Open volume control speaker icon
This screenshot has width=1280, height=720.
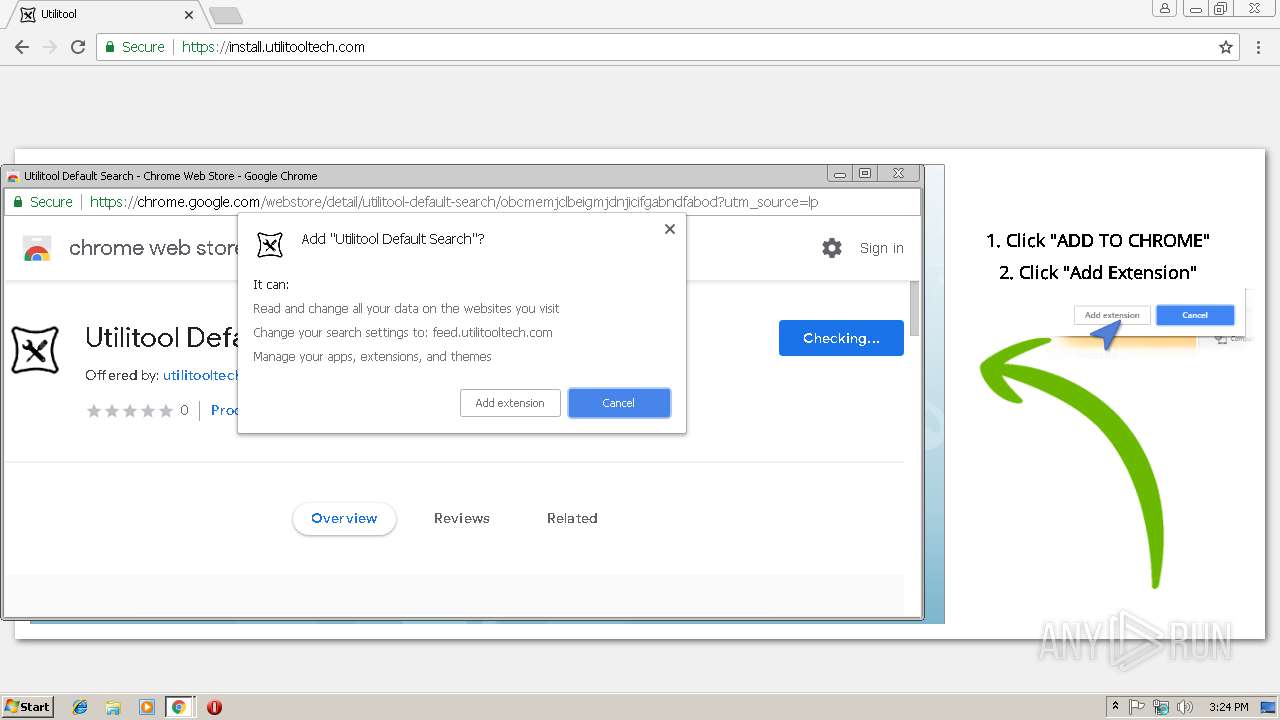pos(1185,707)
